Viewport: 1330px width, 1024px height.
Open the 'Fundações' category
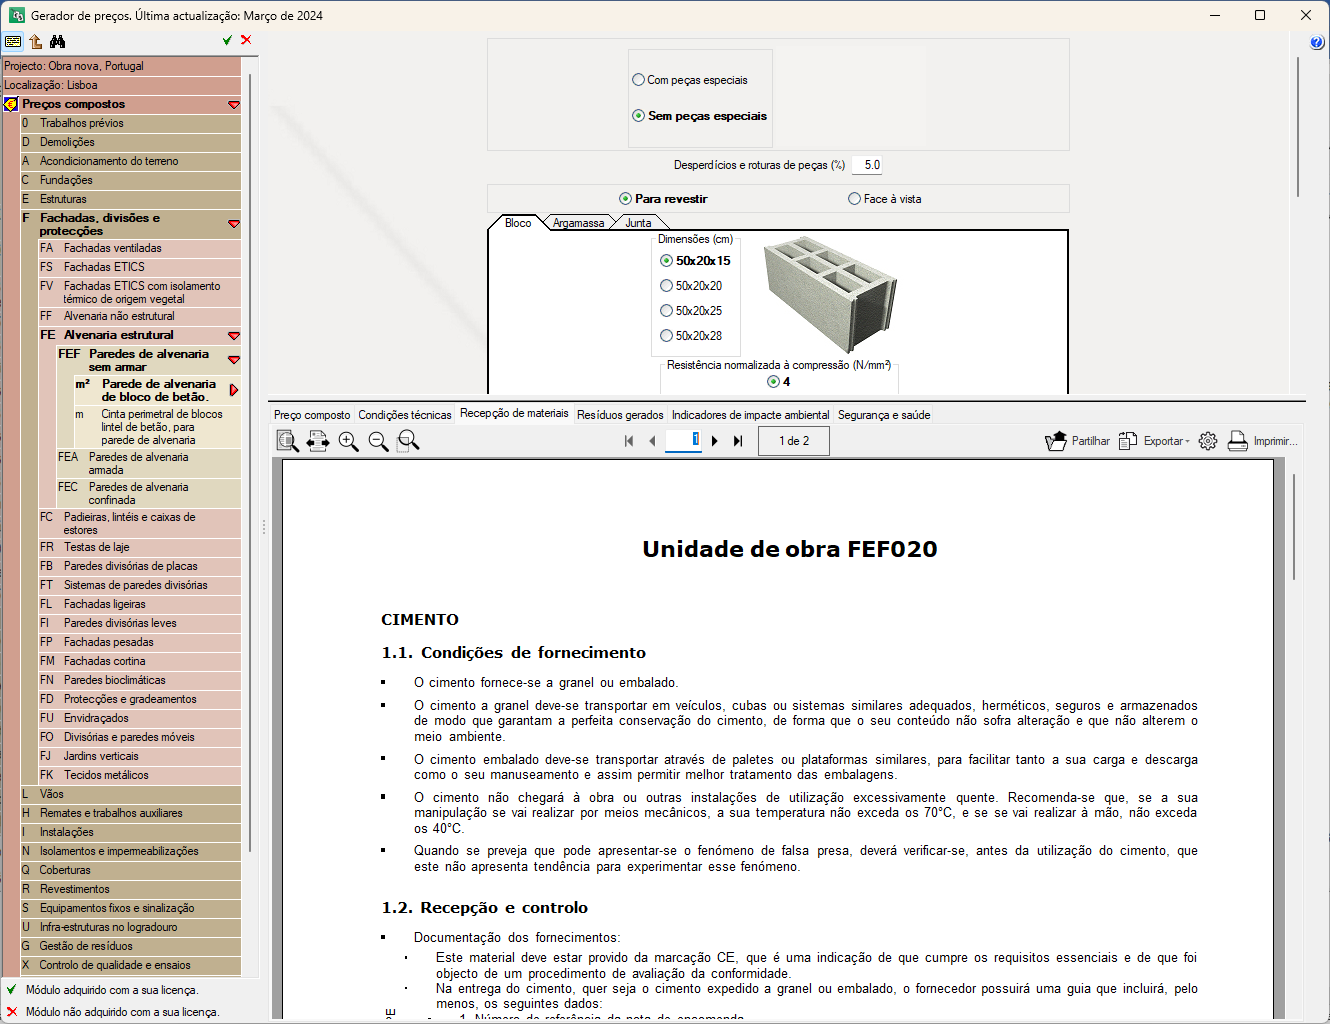(131, 180)
